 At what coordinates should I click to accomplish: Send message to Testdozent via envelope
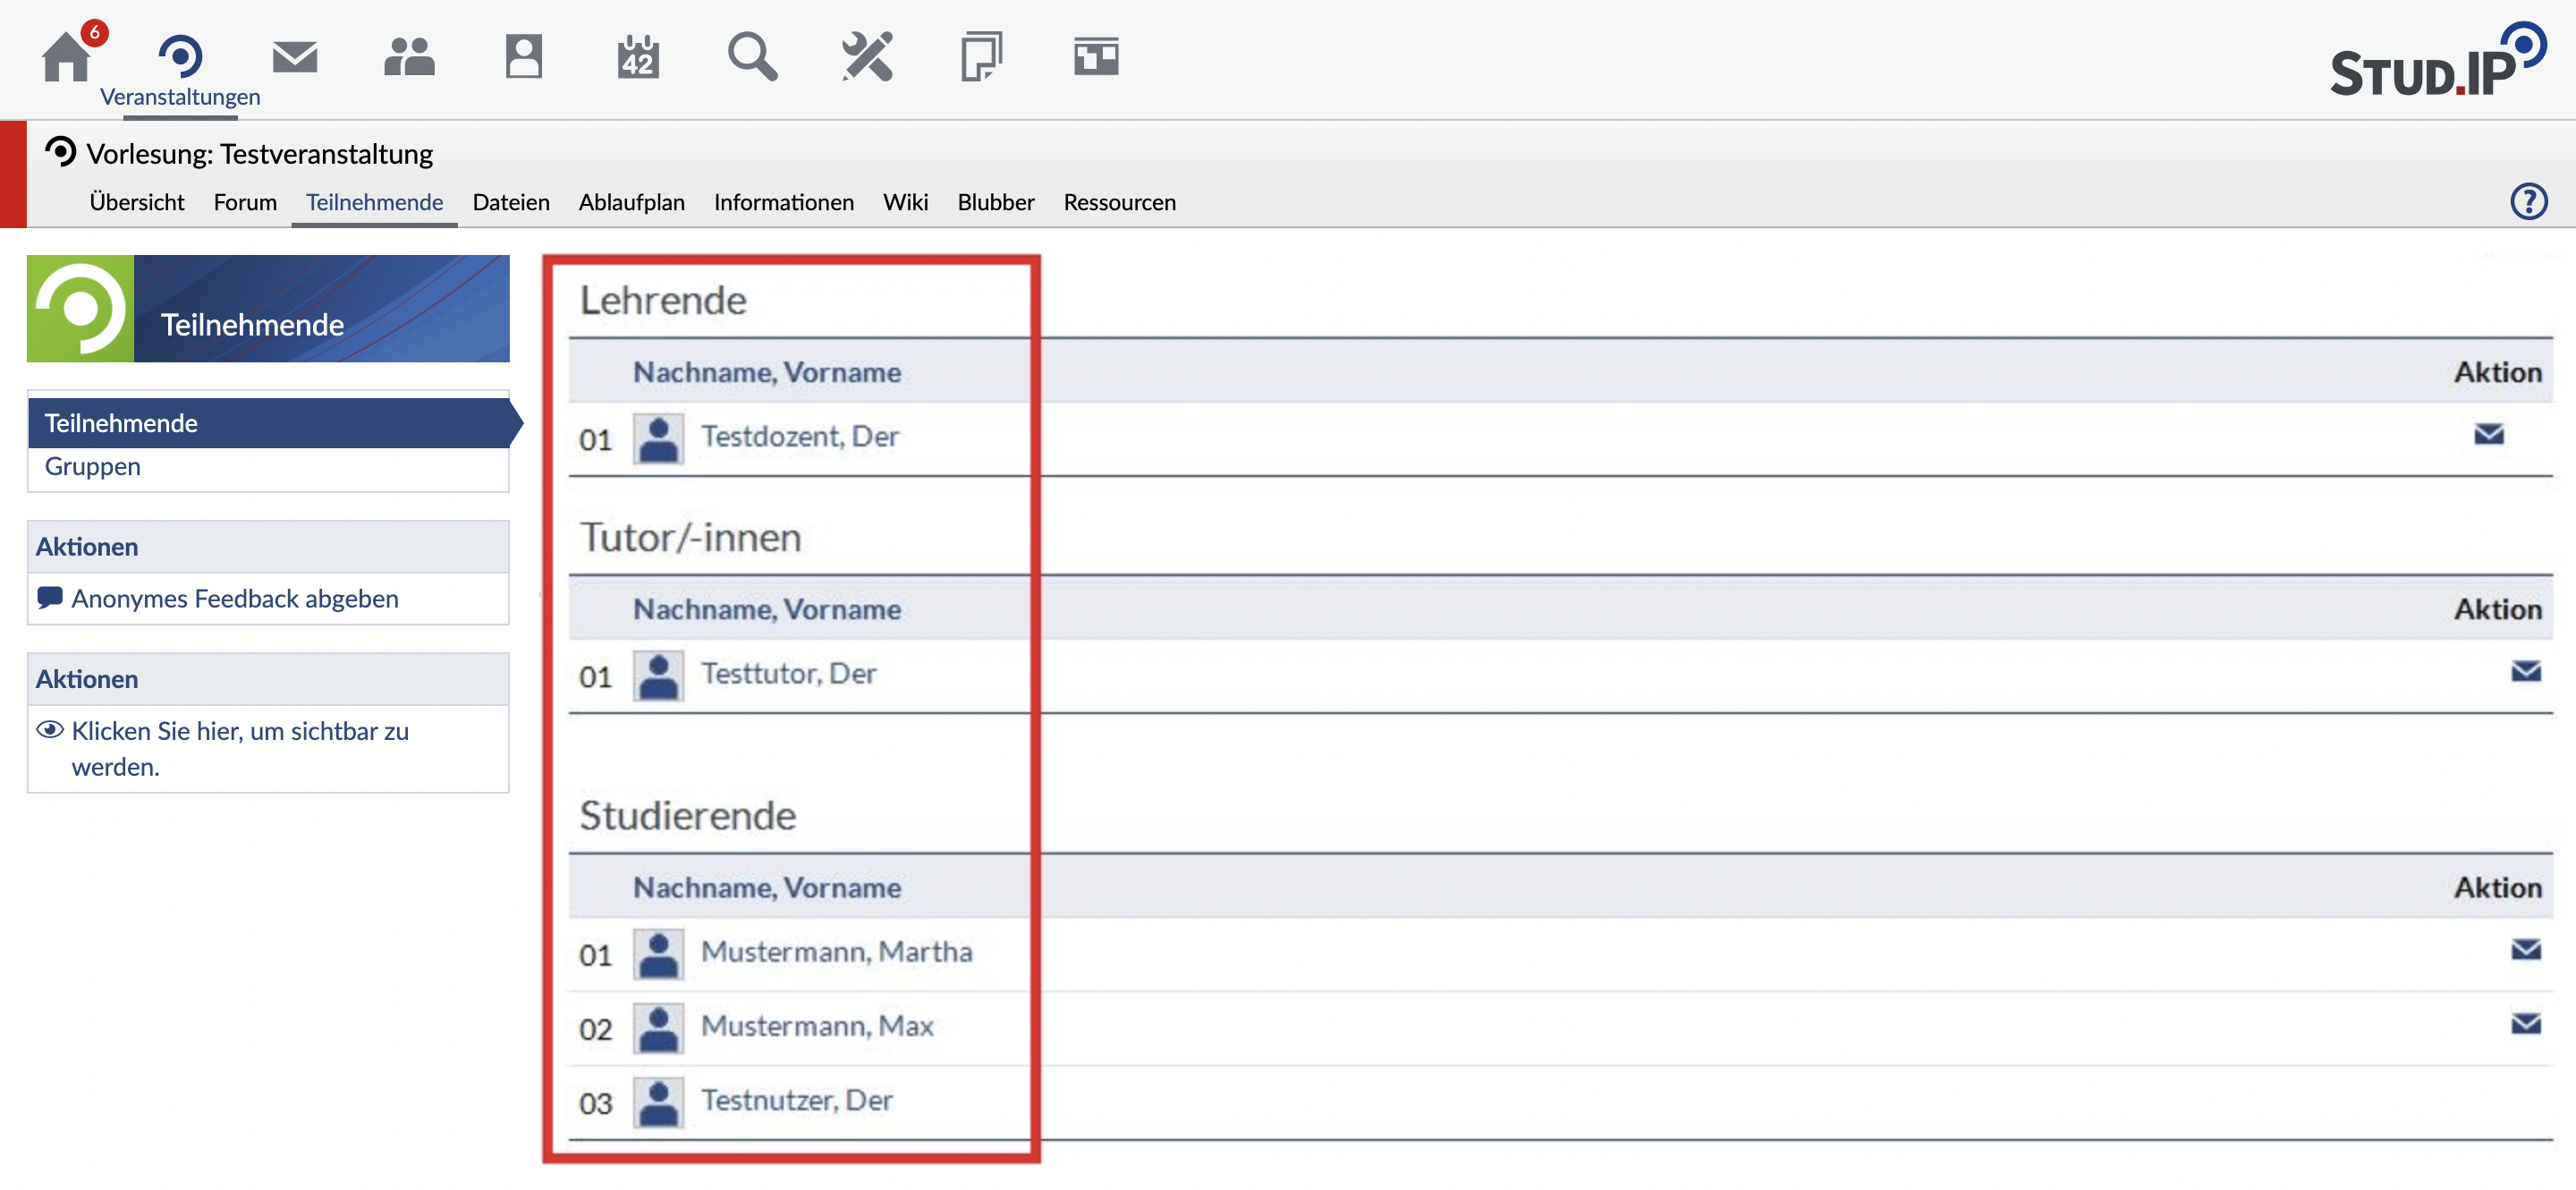coord(2488,434)
